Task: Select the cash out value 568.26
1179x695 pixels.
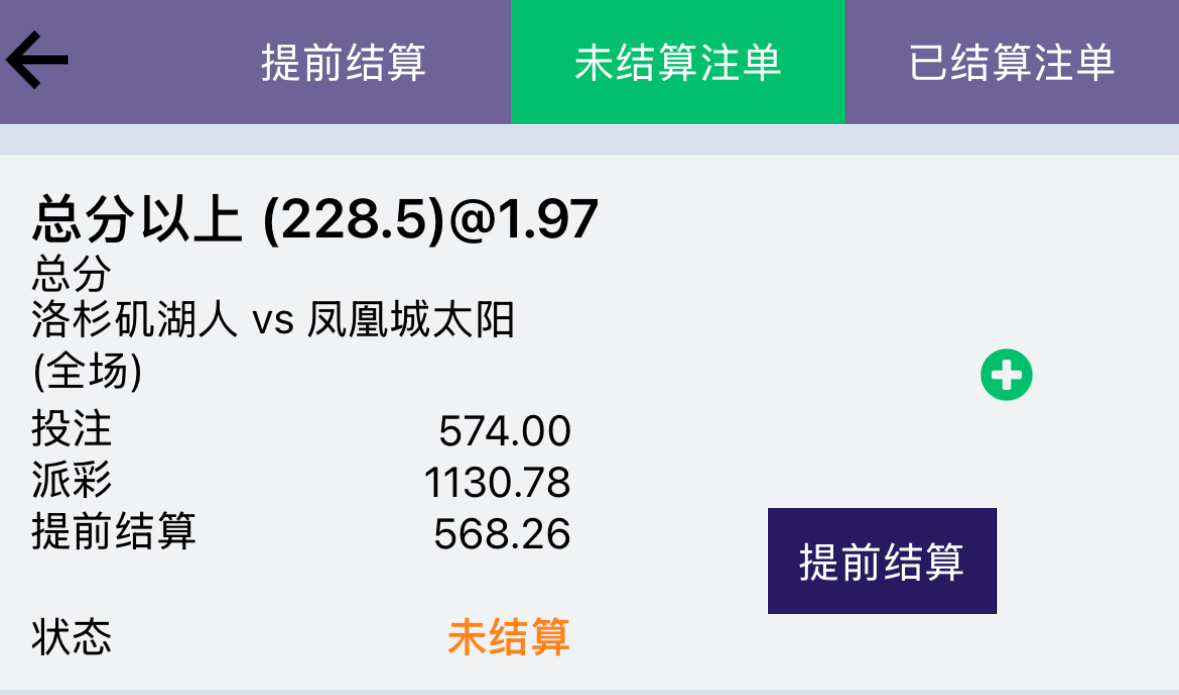Action: tap(502, 534)
